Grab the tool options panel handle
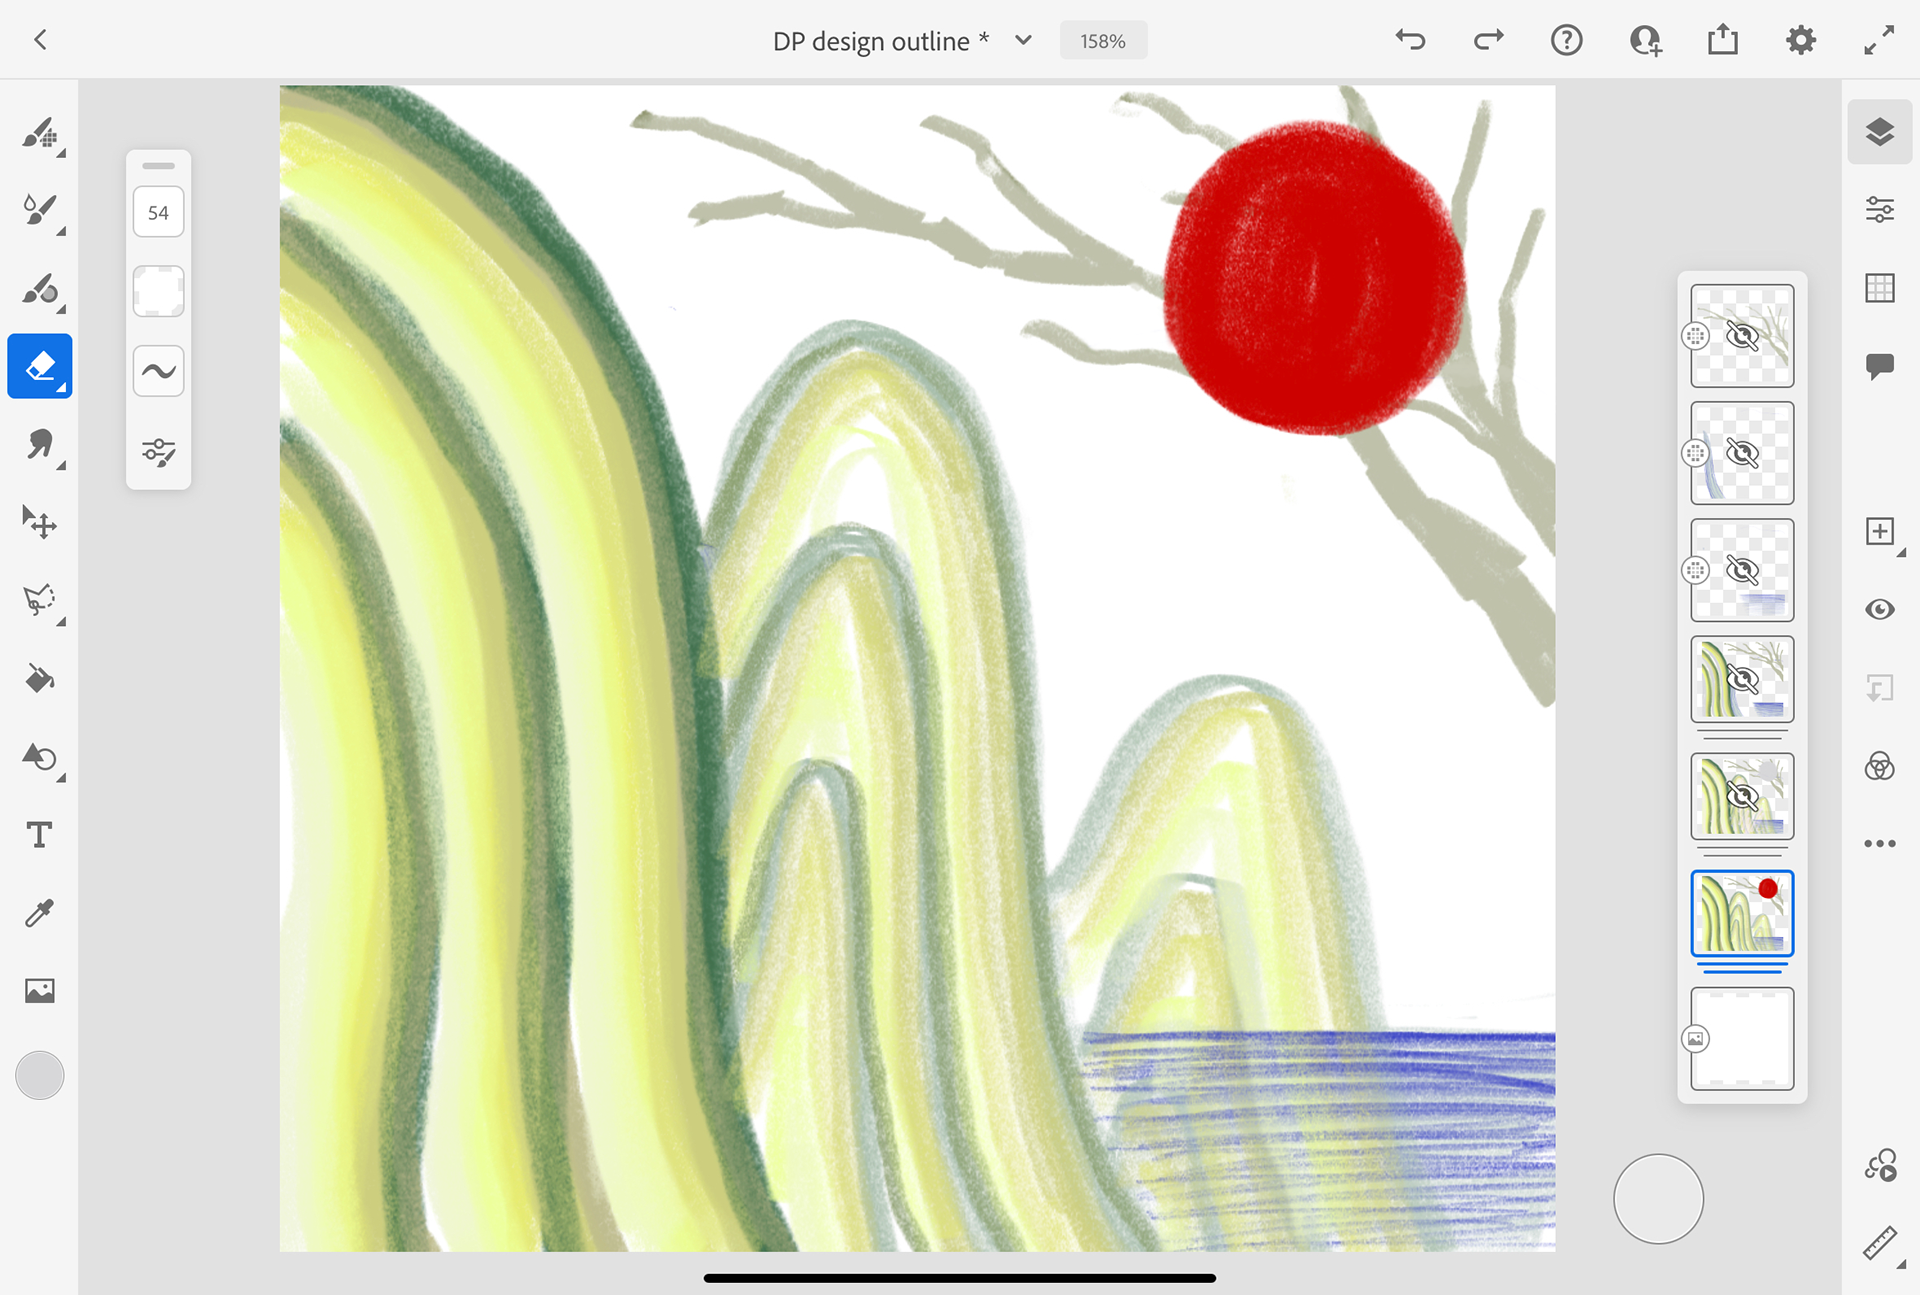This screenshot has width=1920, height=1295. [x=158, y=166]
